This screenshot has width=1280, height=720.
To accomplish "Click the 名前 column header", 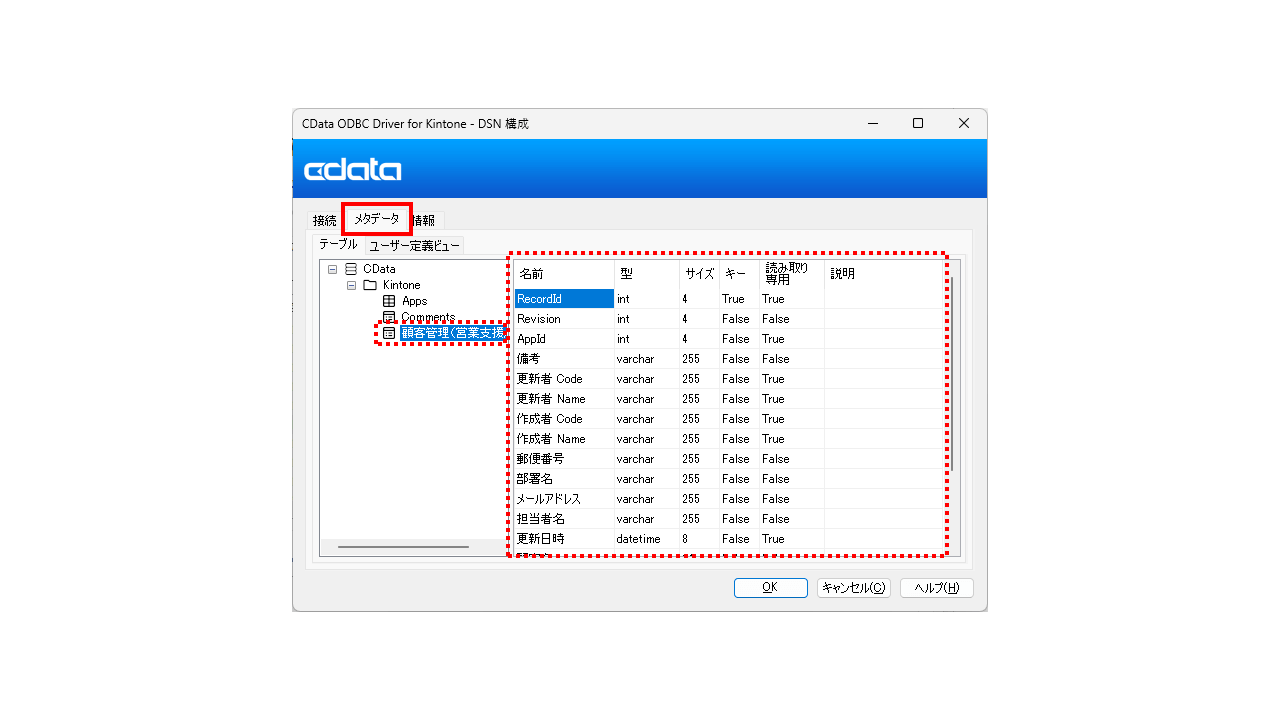I will [x=564, y=274].
